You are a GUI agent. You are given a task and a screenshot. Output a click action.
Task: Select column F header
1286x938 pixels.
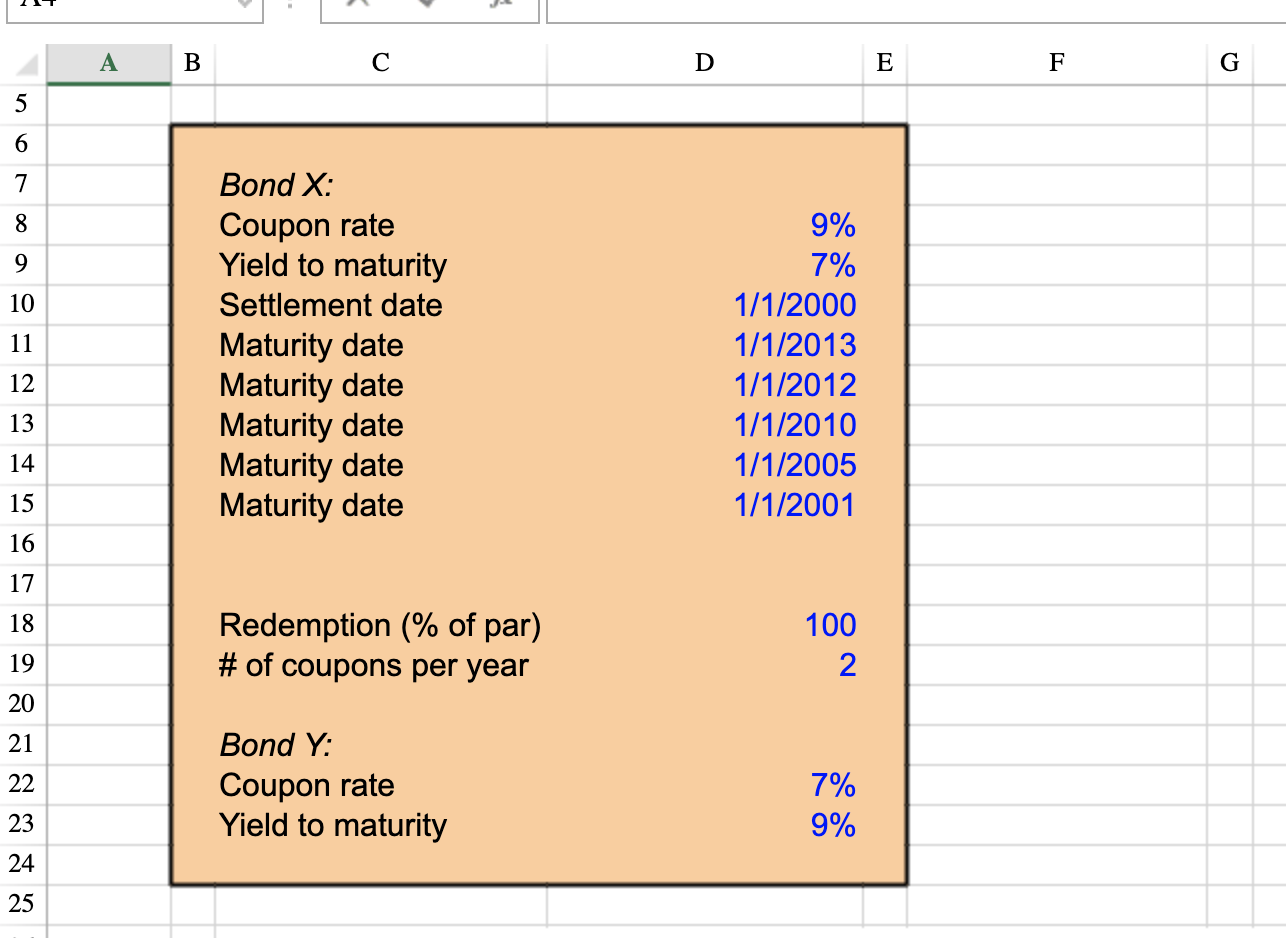[1057, 63]
